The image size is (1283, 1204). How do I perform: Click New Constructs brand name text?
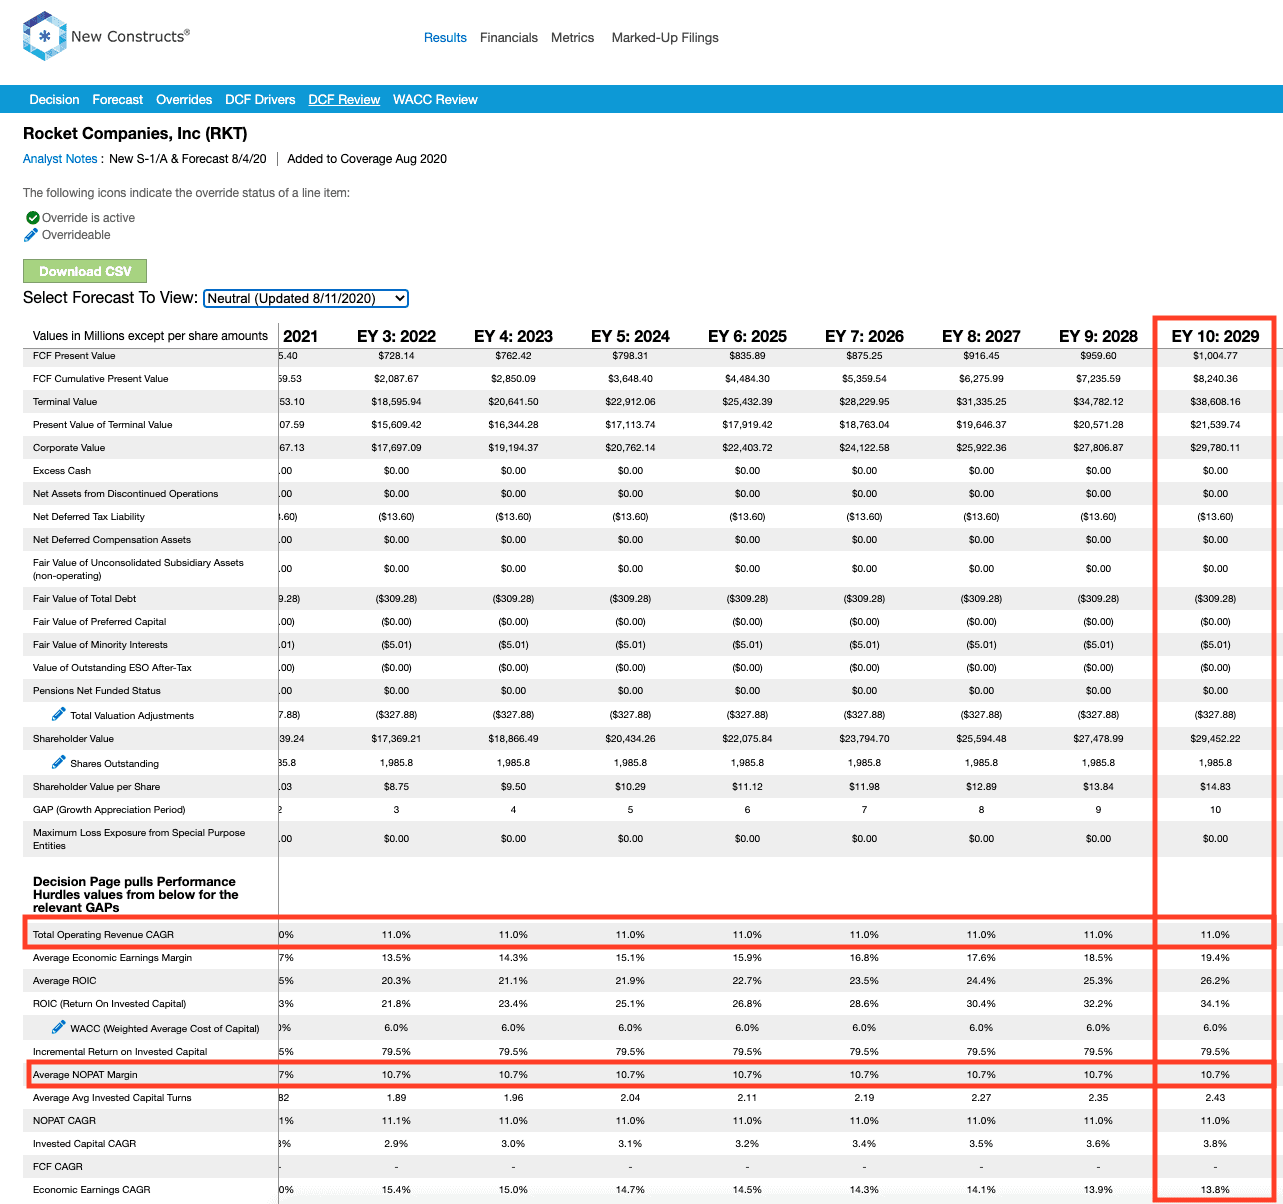(128, 36)
